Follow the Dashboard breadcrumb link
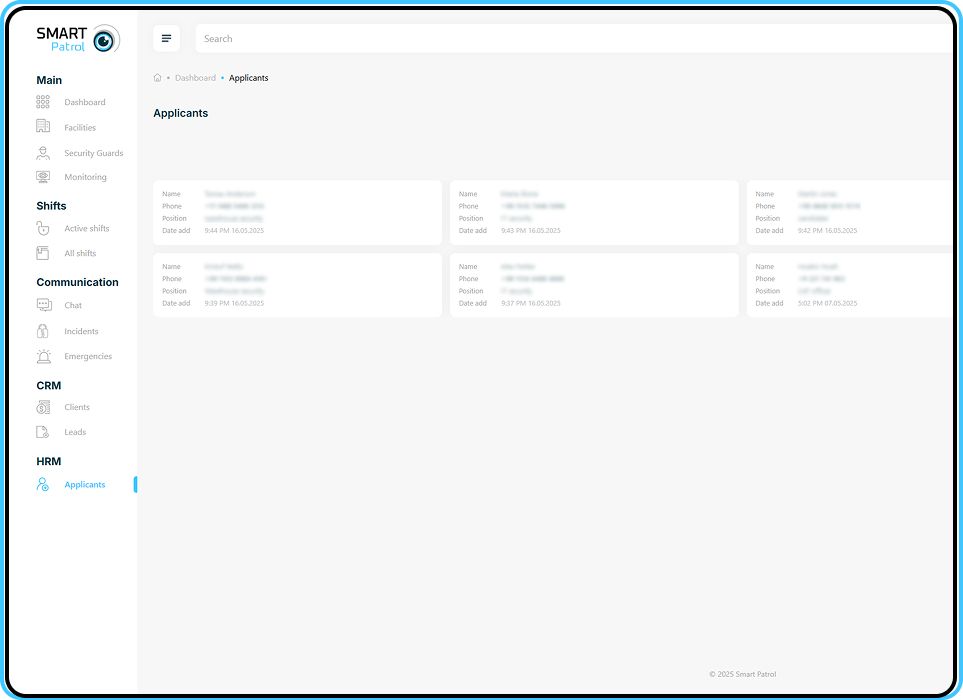 pyautogui.click(x=195, y=78)
